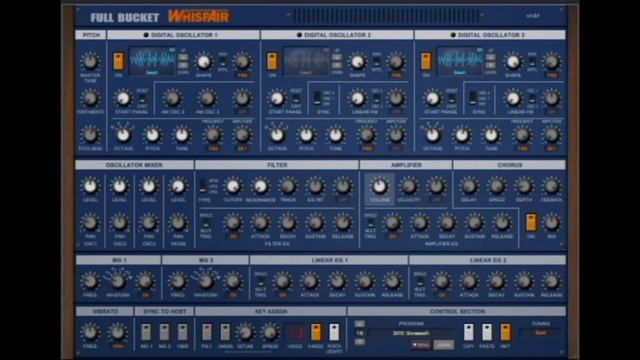Click Oscillator 1 Shape knob
Screen dimensions: 640x360
point(203,62)
